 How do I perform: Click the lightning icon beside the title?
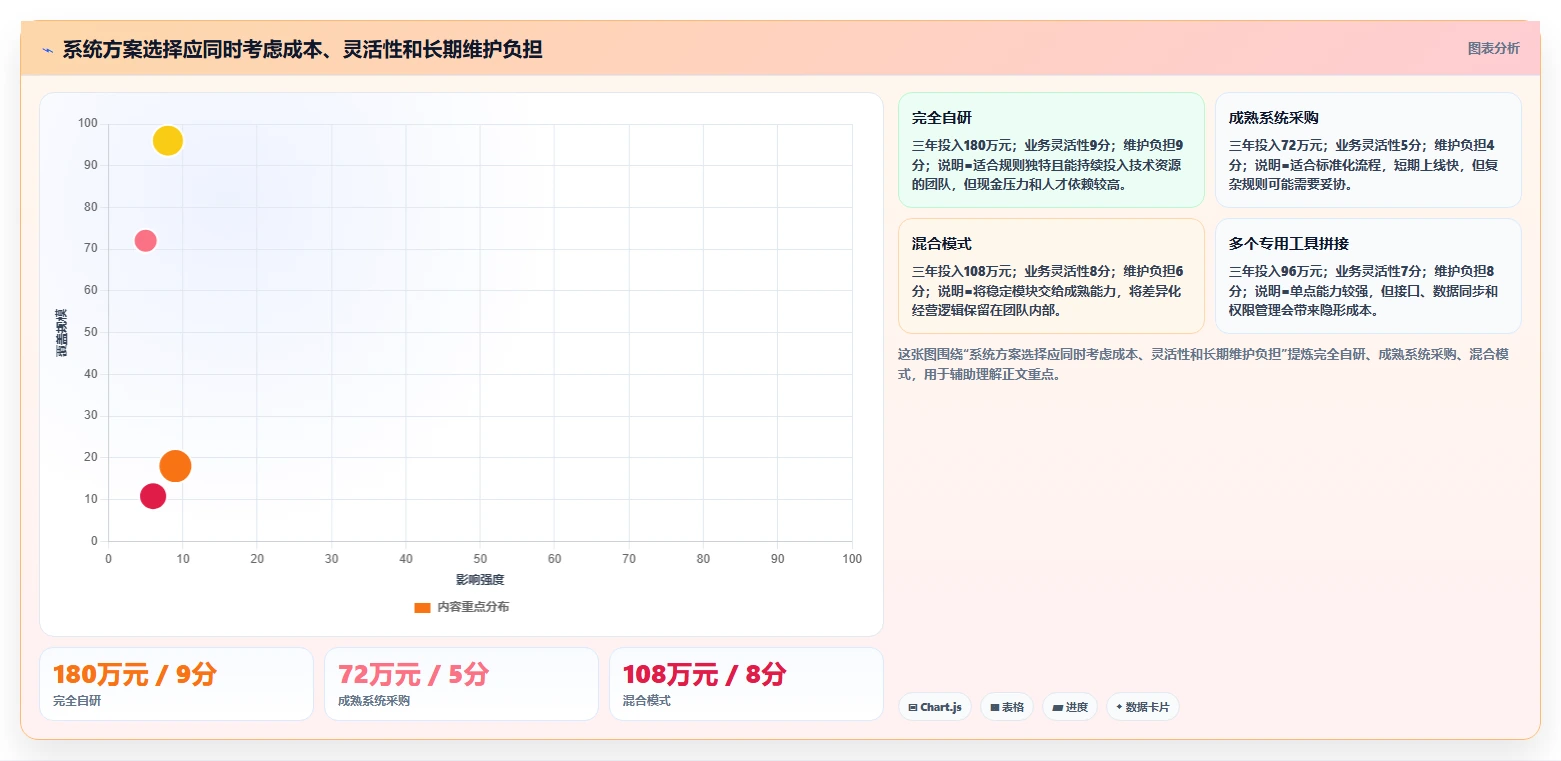47,50
